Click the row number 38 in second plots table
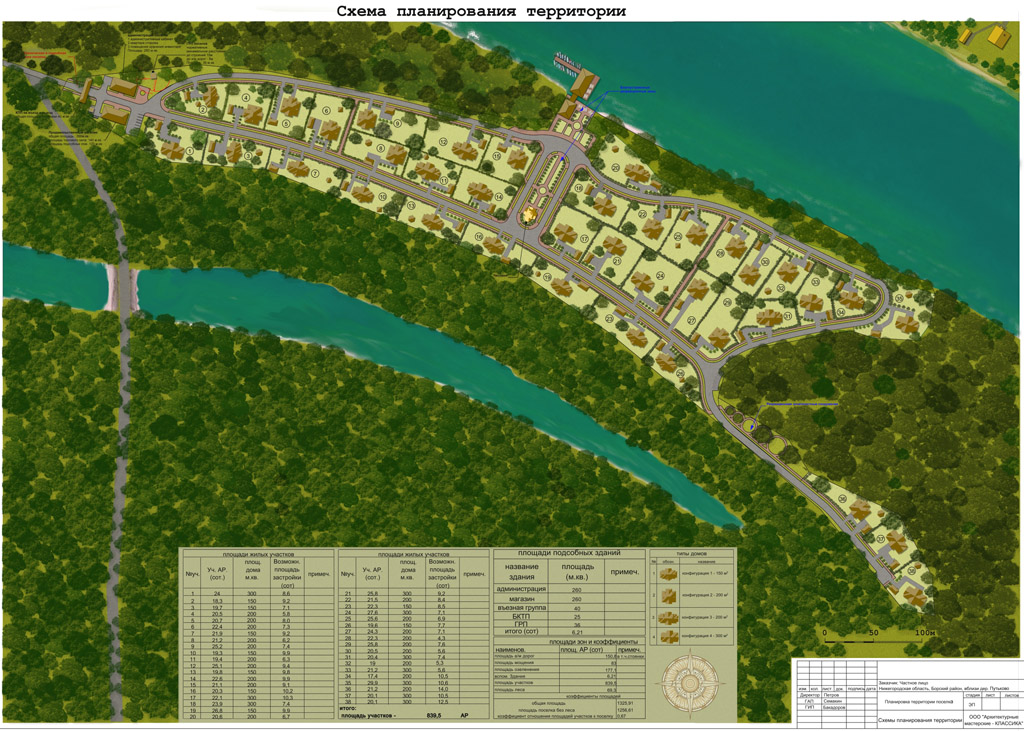The height and width of the screenshot is (731, 1024). tap(347, 702)
